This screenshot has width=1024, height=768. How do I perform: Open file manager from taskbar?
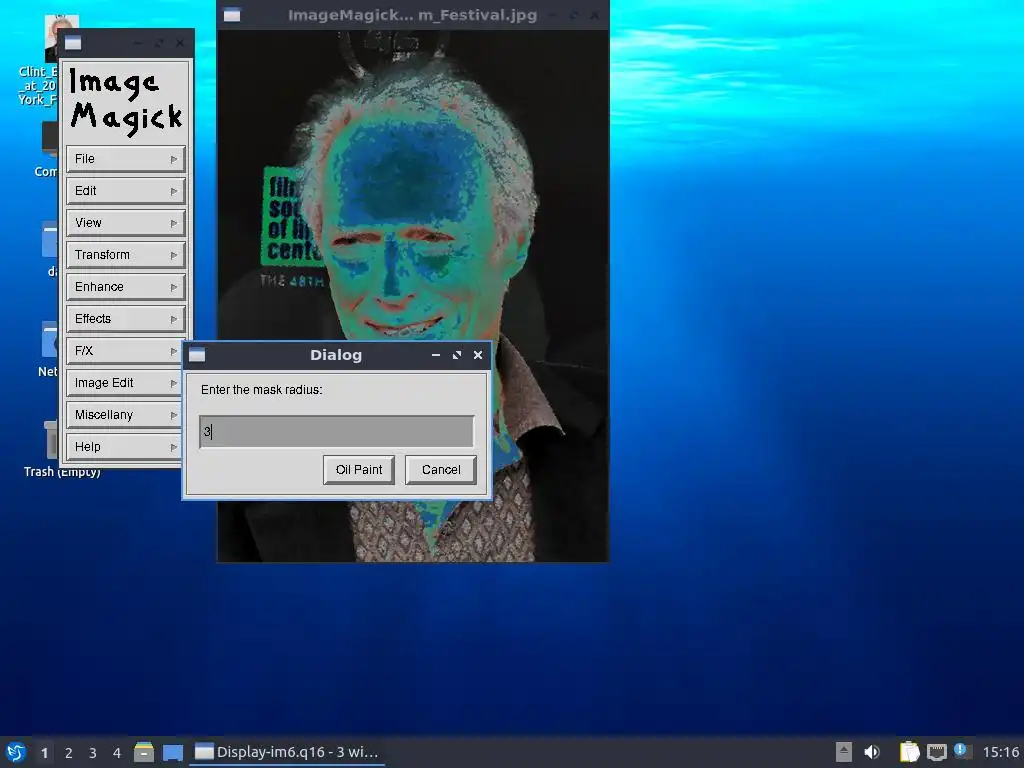click(144, 752)
